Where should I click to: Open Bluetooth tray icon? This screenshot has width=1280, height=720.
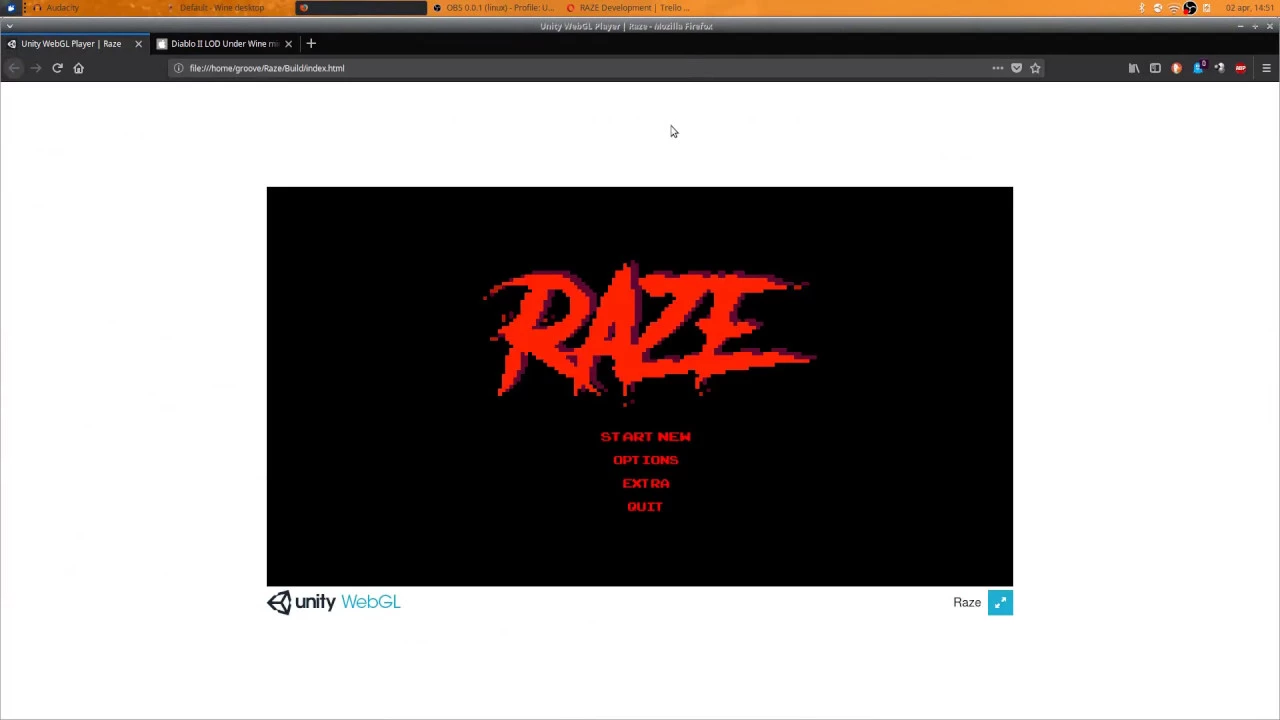point(1142,8)
